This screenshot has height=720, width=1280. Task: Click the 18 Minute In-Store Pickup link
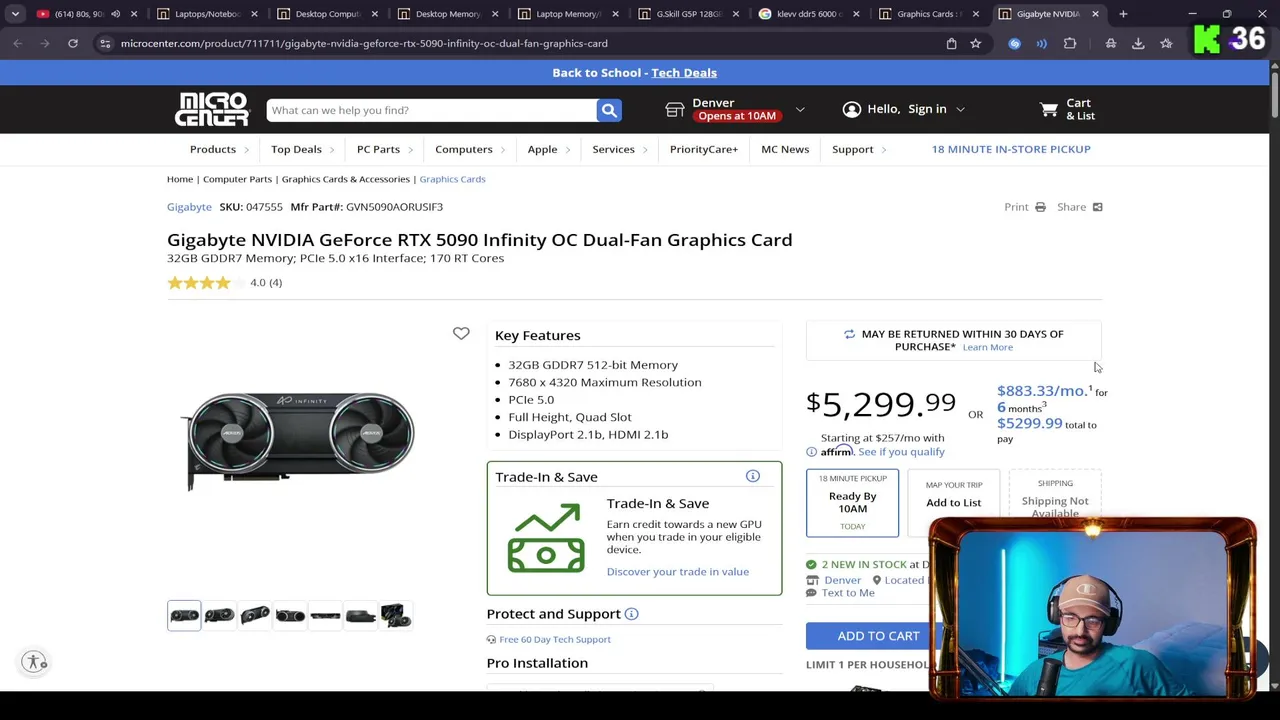[1011, 149]
